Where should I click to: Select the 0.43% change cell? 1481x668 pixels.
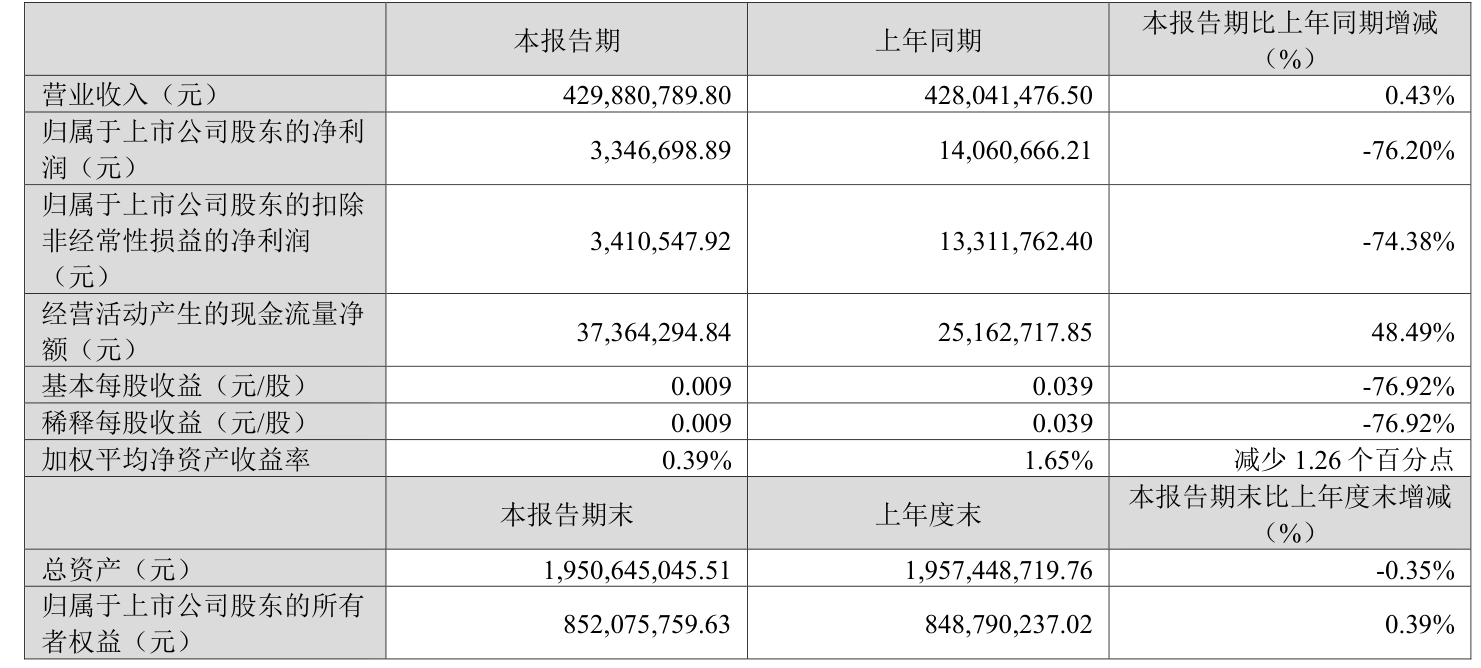click(1426, 96)
